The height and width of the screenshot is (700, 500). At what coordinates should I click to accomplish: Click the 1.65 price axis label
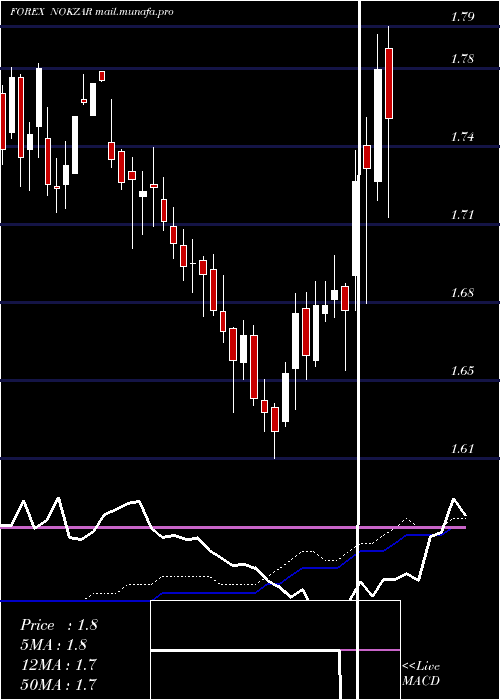(462, 371)
